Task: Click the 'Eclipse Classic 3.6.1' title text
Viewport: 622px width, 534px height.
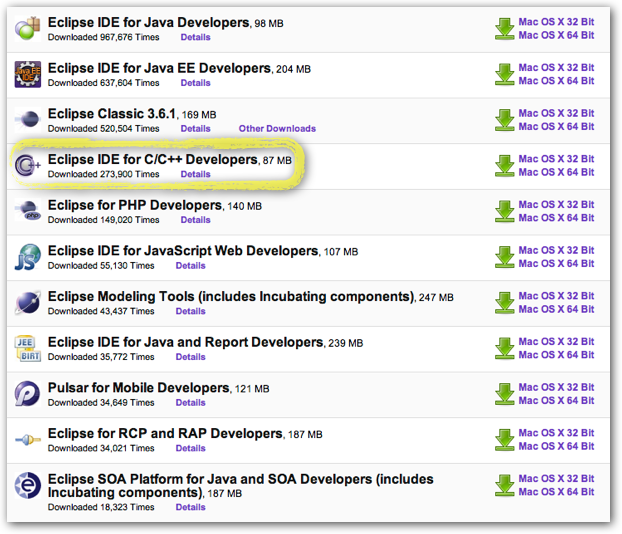Action: pos(111,114)
